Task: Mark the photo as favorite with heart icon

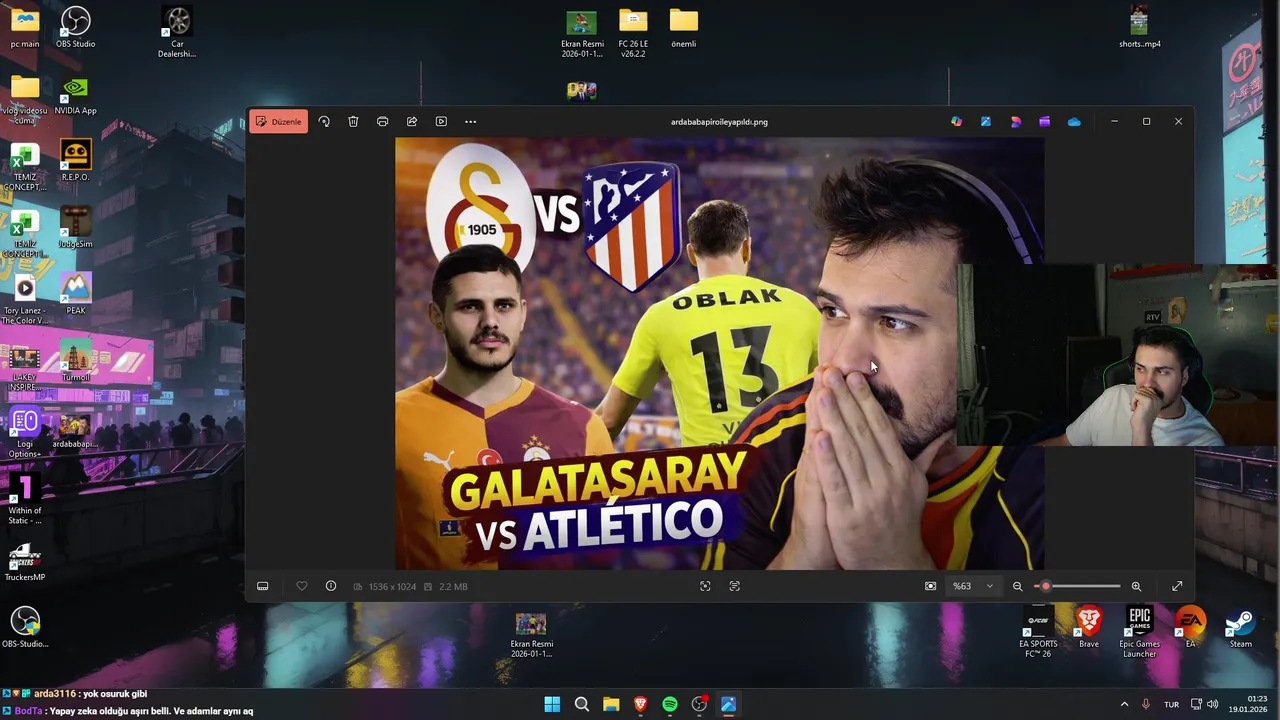Action: (x=302, y=586)
